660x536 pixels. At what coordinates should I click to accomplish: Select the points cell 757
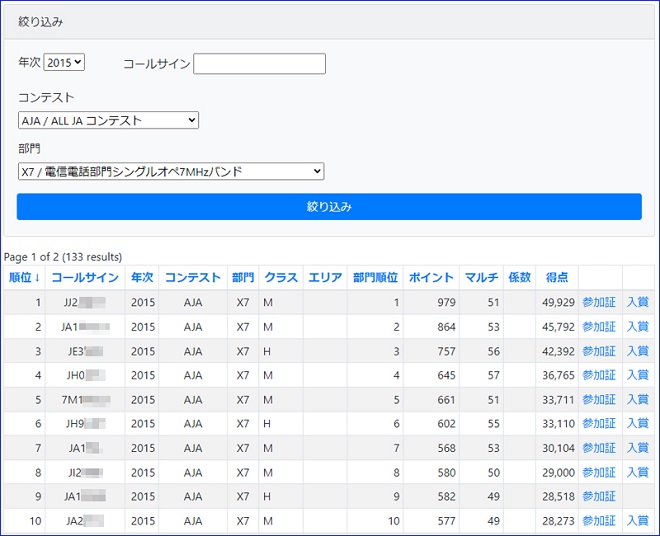(x=431, y=351)
